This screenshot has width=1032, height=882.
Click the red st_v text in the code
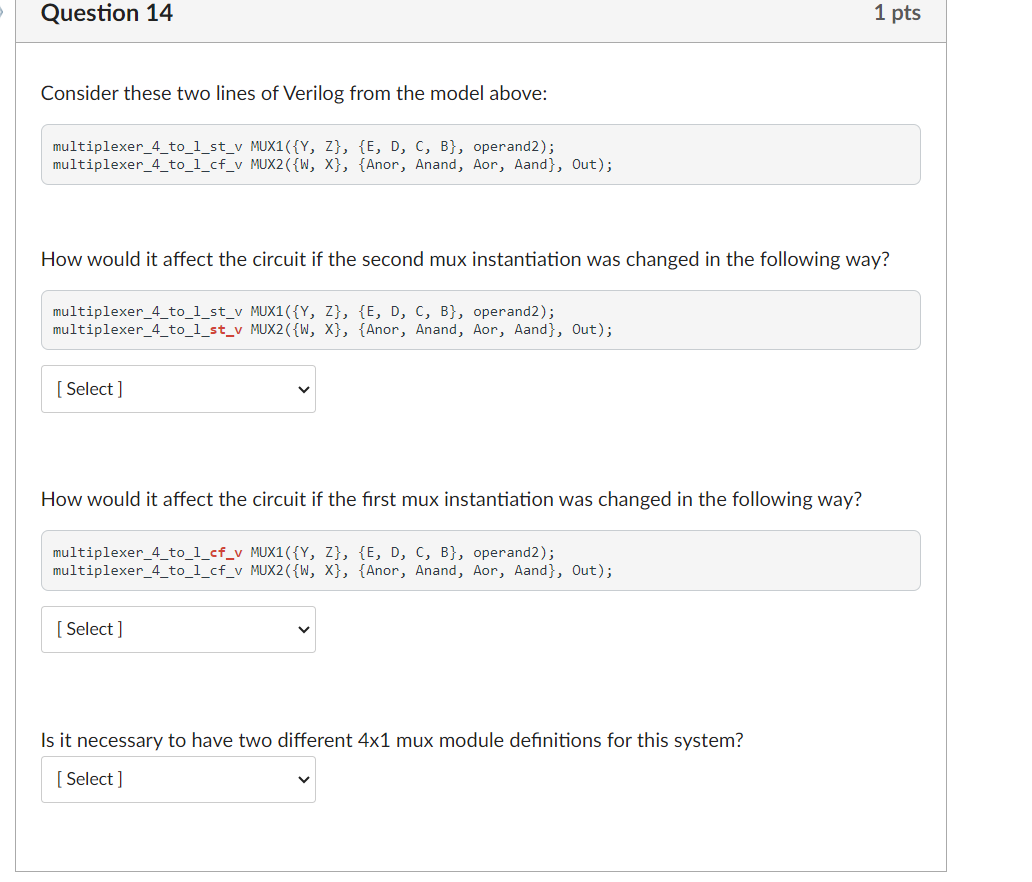[222, 330]
